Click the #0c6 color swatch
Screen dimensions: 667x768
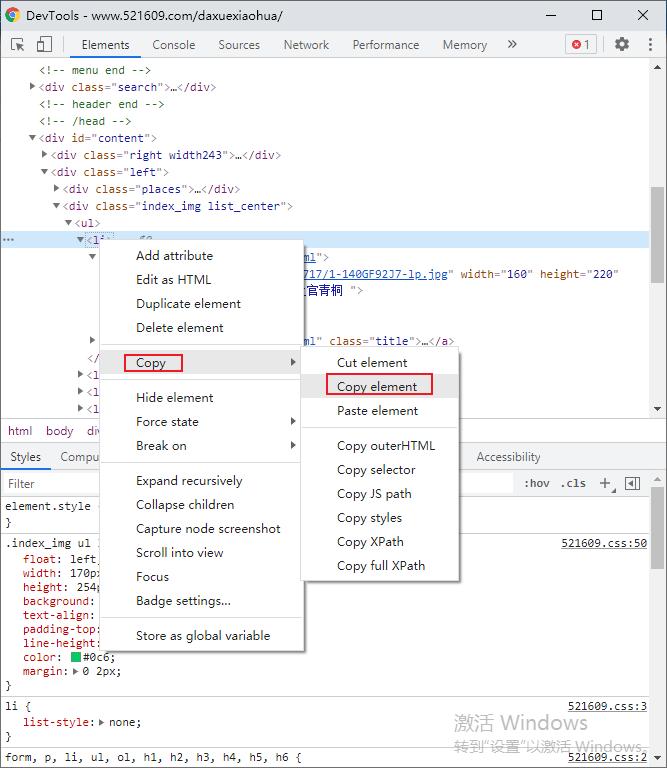[76, 657]
